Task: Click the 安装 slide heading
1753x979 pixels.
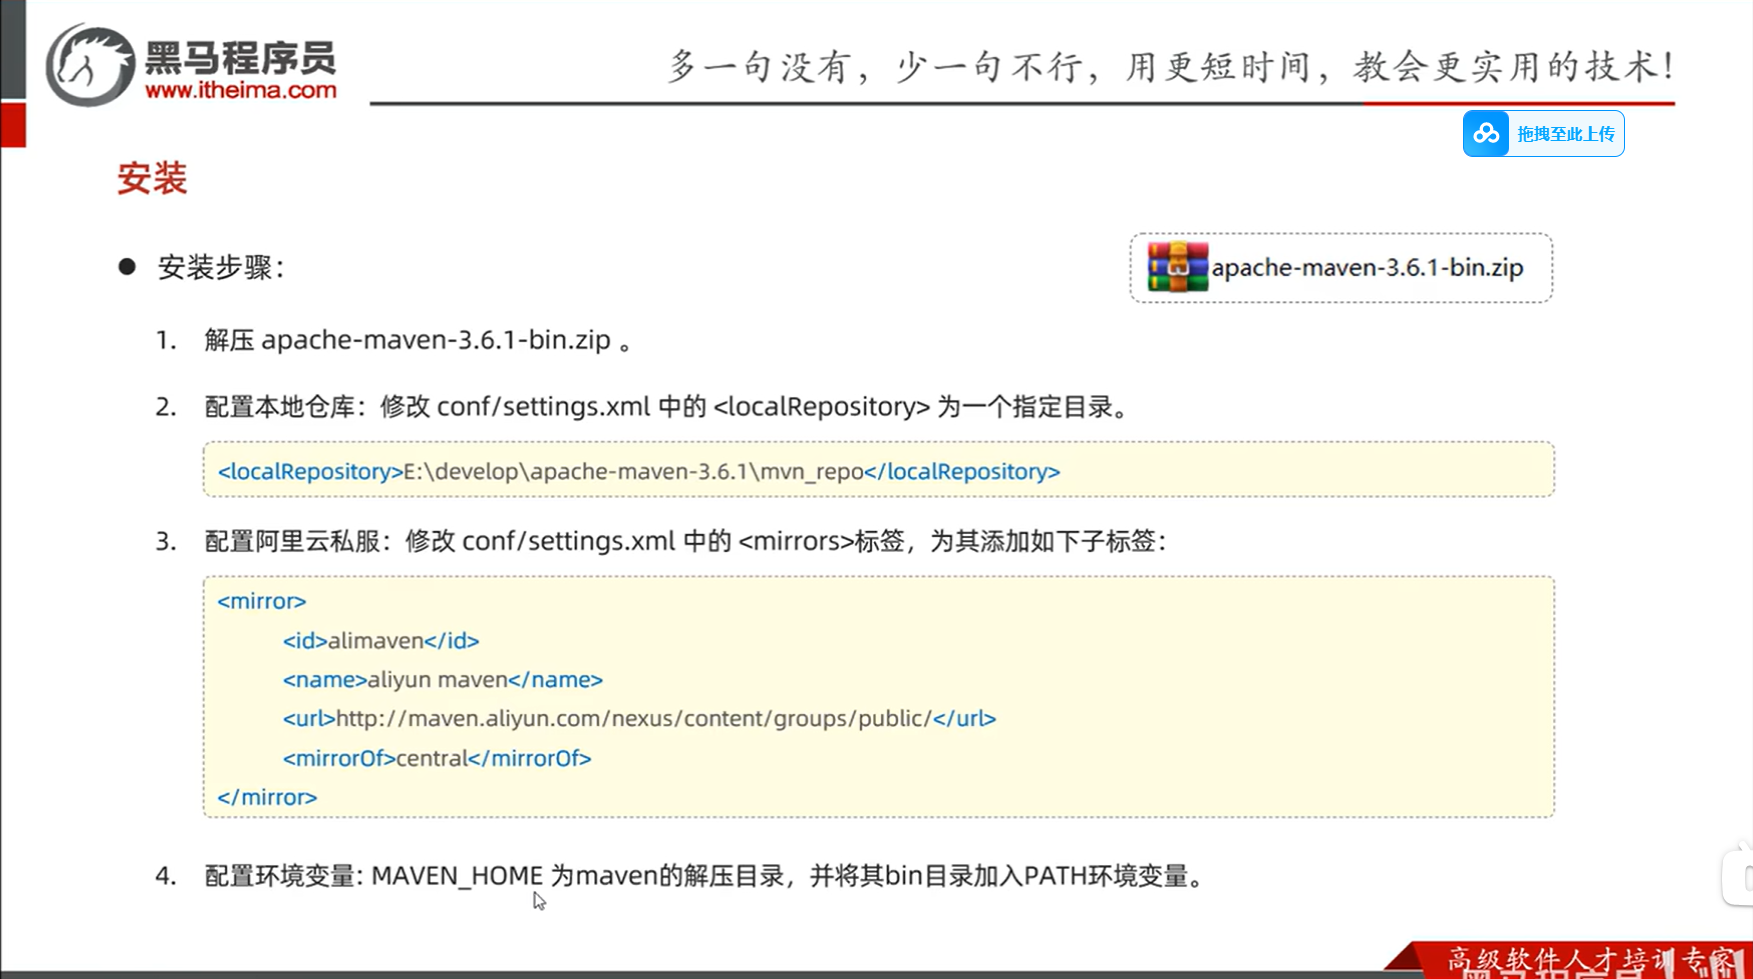Action: (x=152, y=179)
